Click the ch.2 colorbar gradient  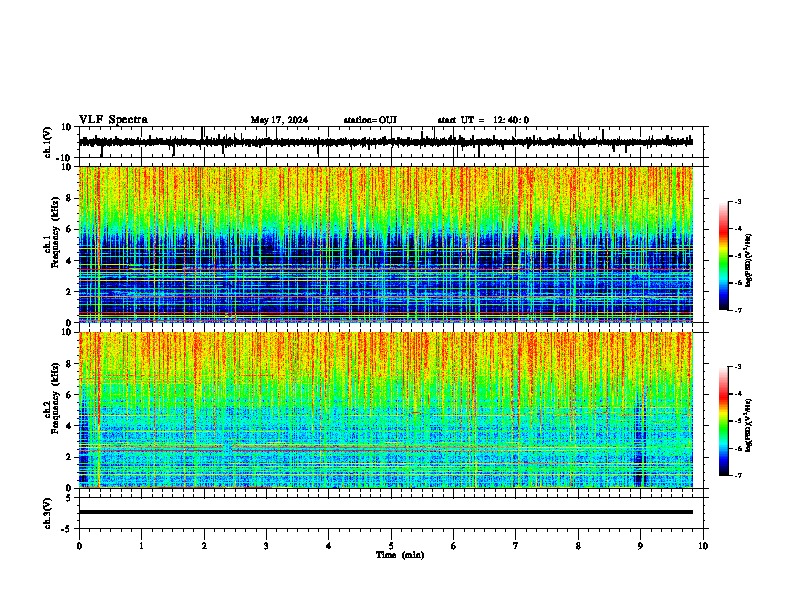click(723, 421)
